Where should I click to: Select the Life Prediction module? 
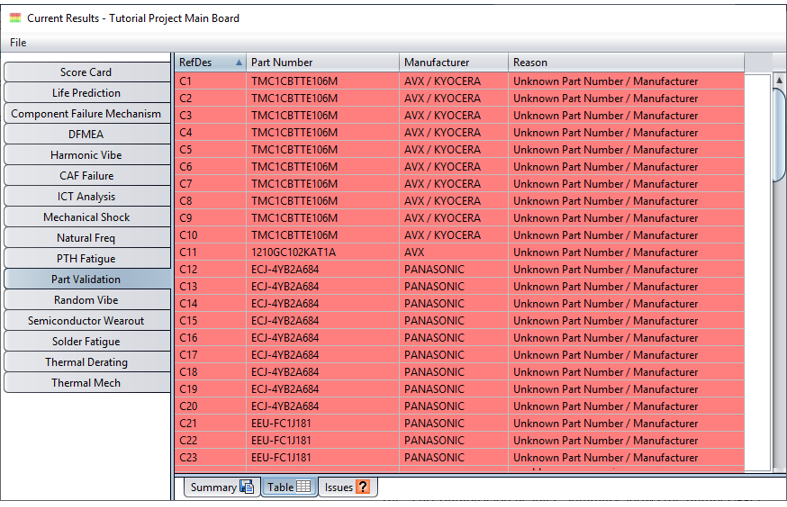tap(86, 93)
